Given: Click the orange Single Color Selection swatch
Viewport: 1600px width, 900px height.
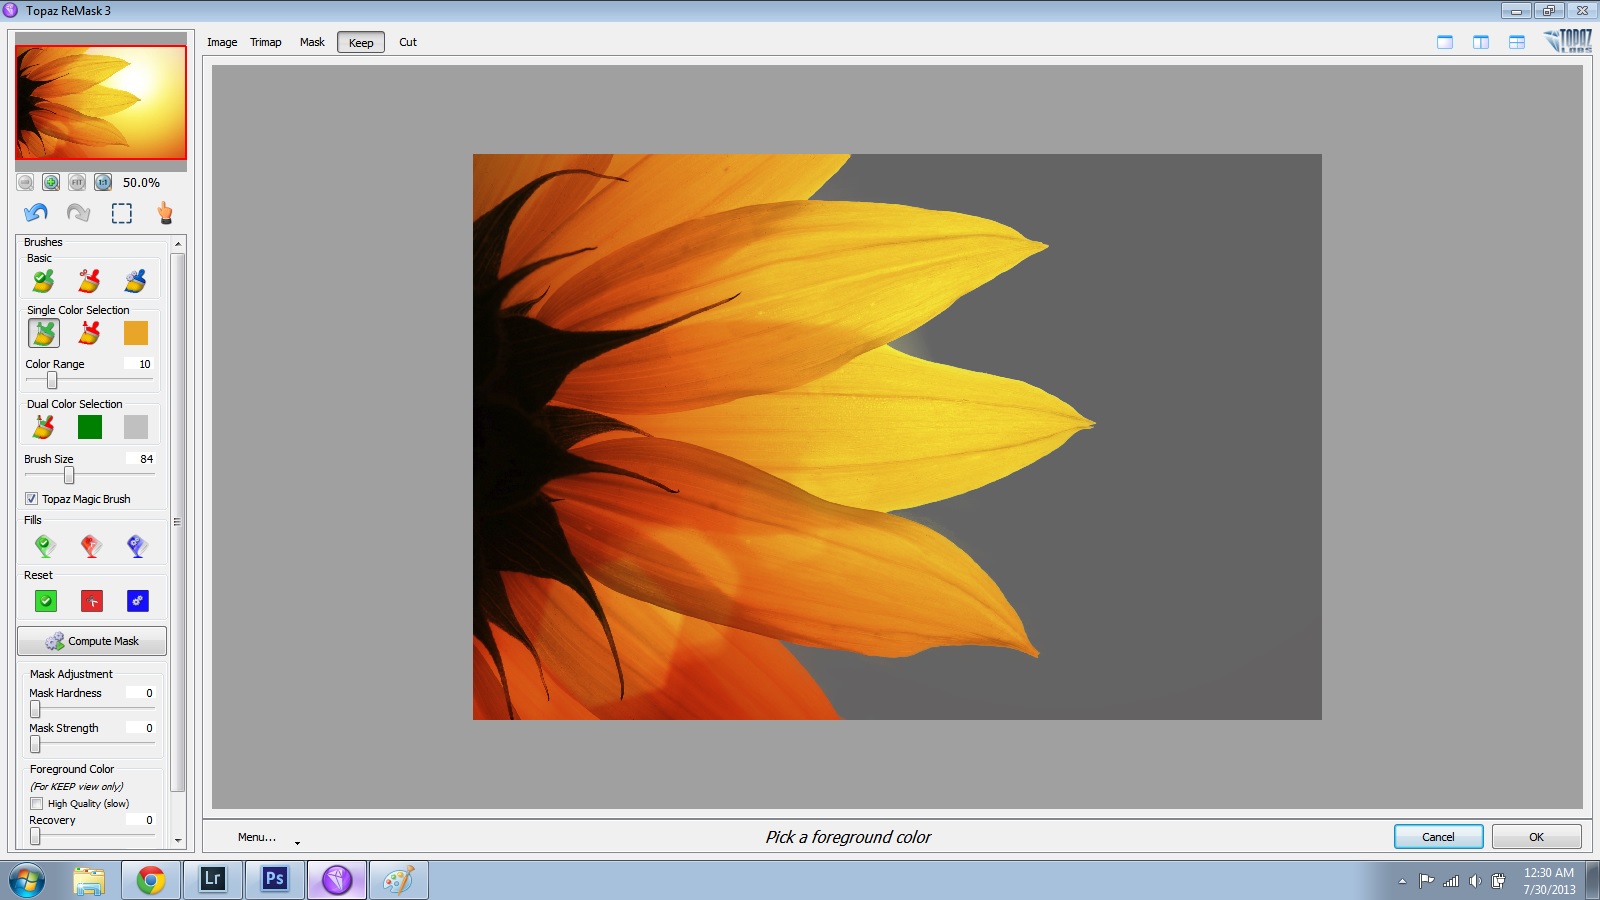Looking at the screenshot, I should 136,333.
